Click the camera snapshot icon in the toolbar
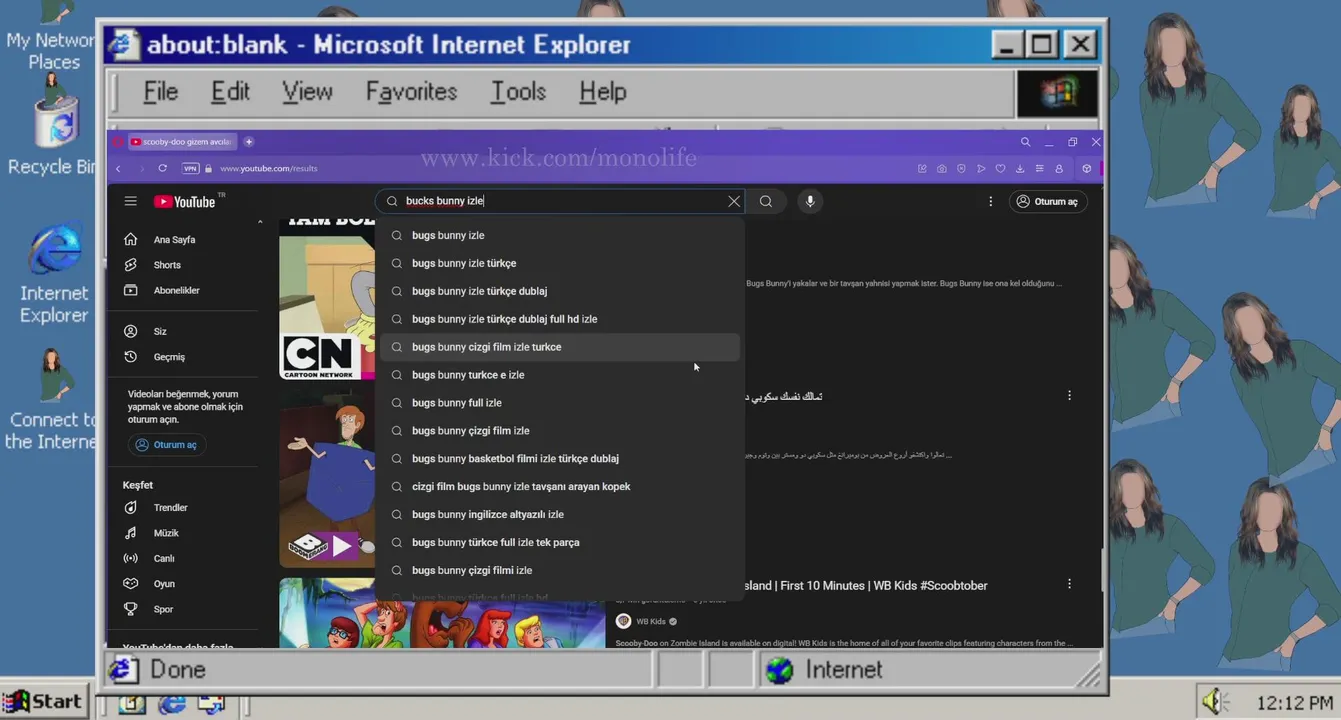The width and height of the screenshot is (1341, 720). tap(942, 169)
